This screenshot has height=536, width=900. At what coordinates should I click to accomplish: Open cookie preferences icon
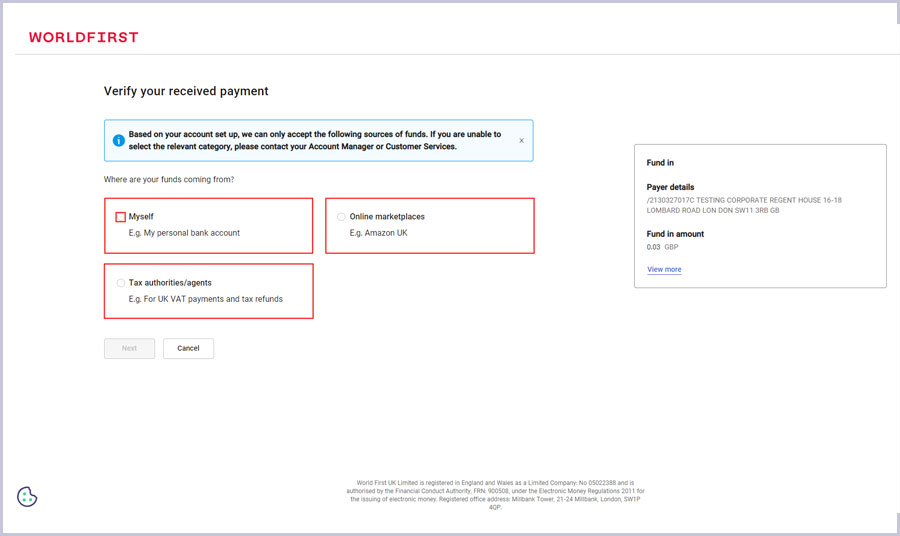(x=27, y=497)
